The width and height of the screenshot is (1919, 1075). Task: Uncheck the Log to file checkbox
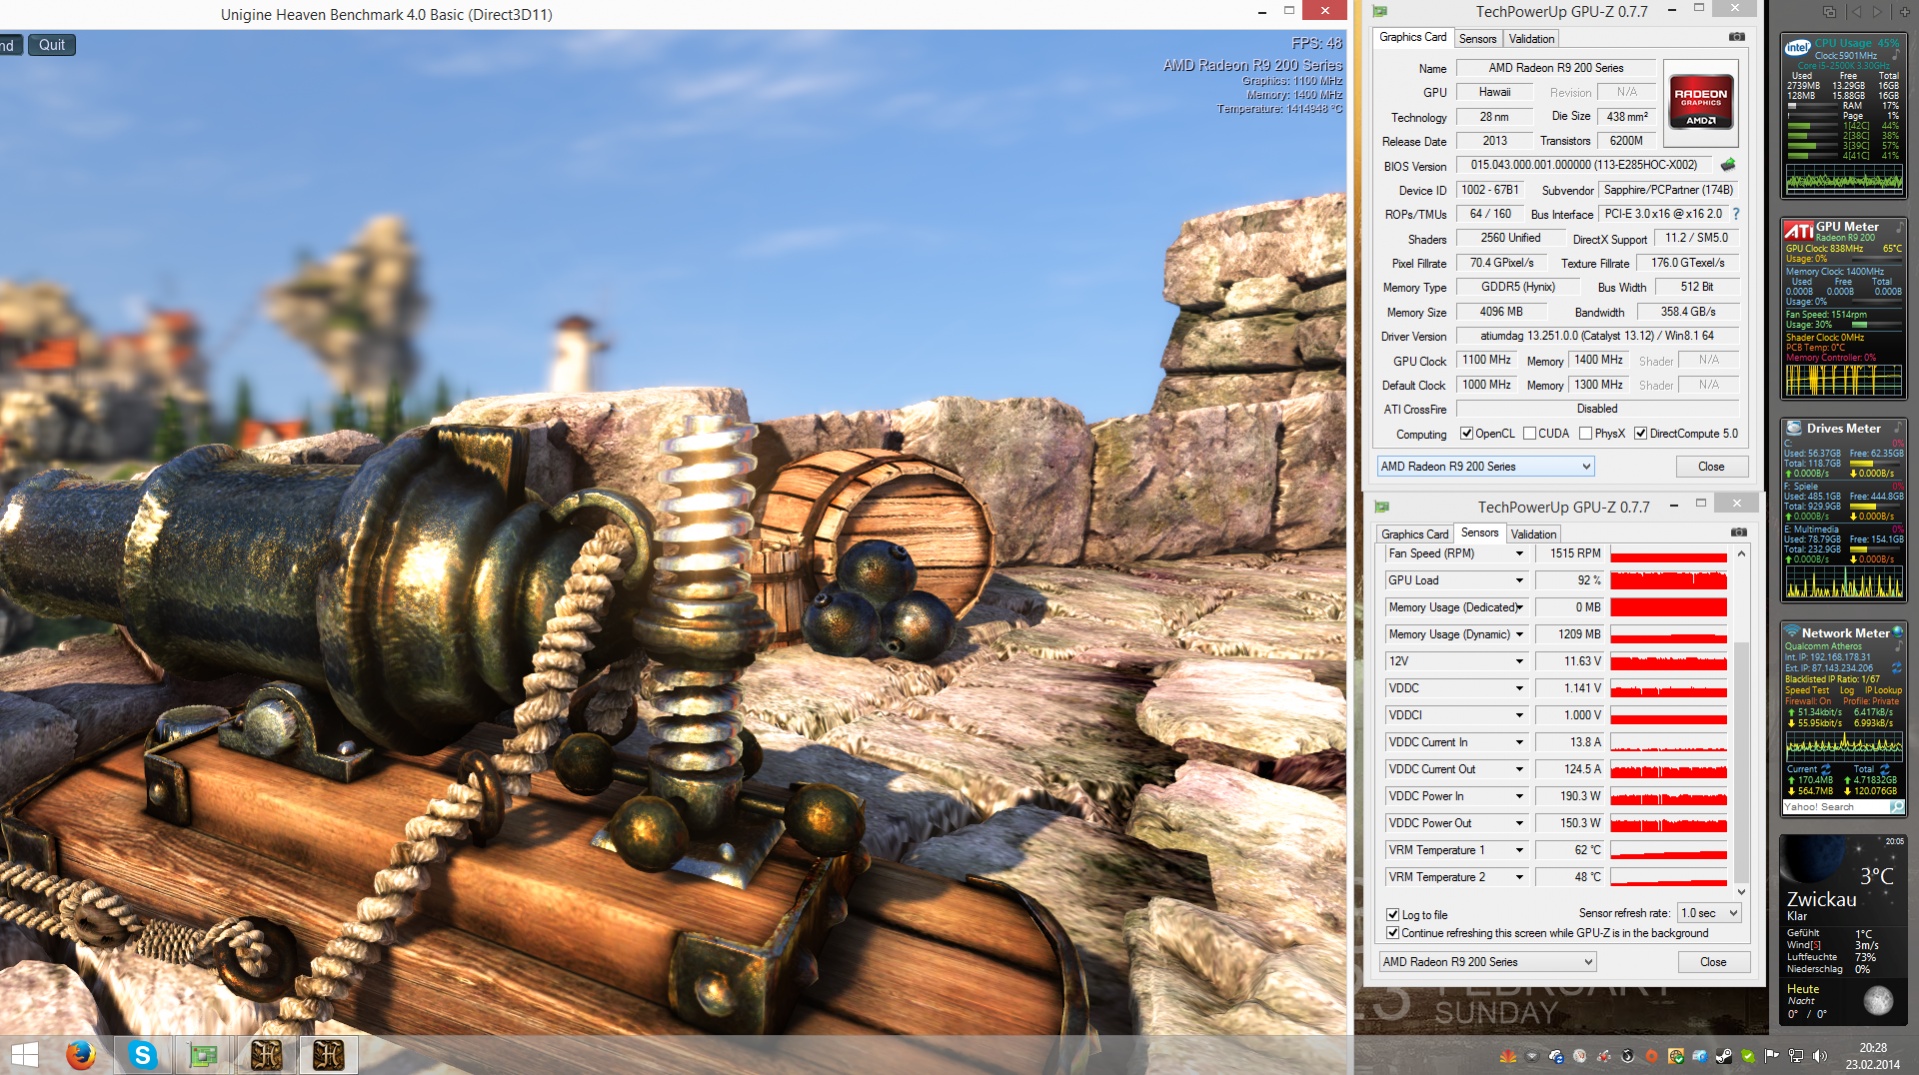click(1392, 915)
